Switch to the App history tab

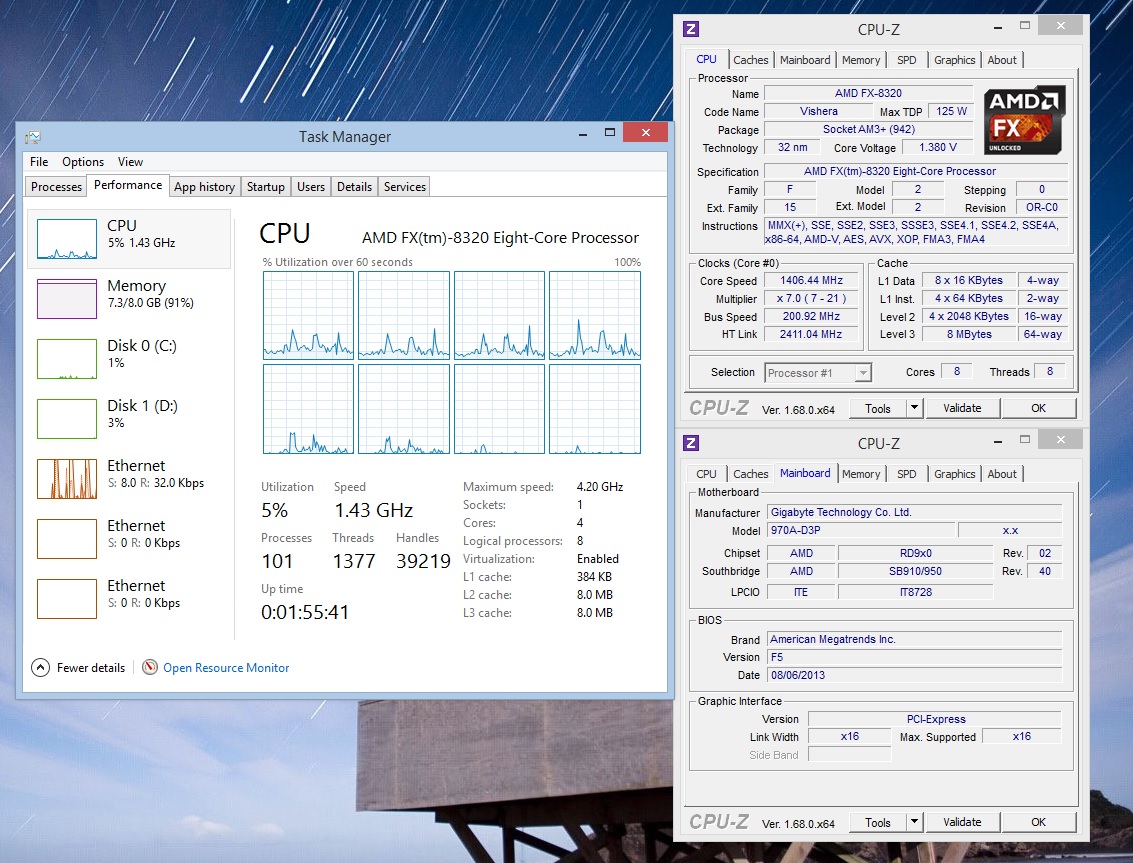204,186
